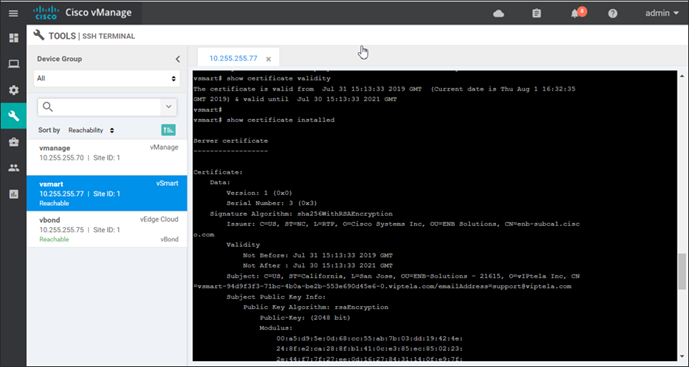Click the 'show certificate validity' command line
Image resolution: width=689 pixels, height=367 pixels.
pos(262,78)
